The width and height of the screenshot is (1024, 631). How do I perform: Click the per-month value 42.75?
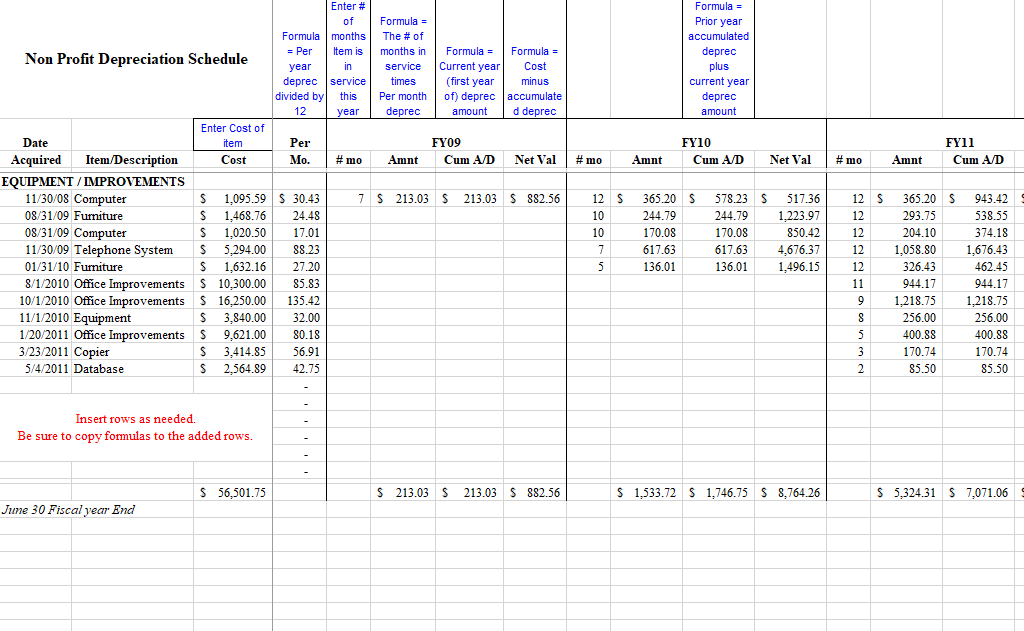pyautogui.click(x=306, y=368)
